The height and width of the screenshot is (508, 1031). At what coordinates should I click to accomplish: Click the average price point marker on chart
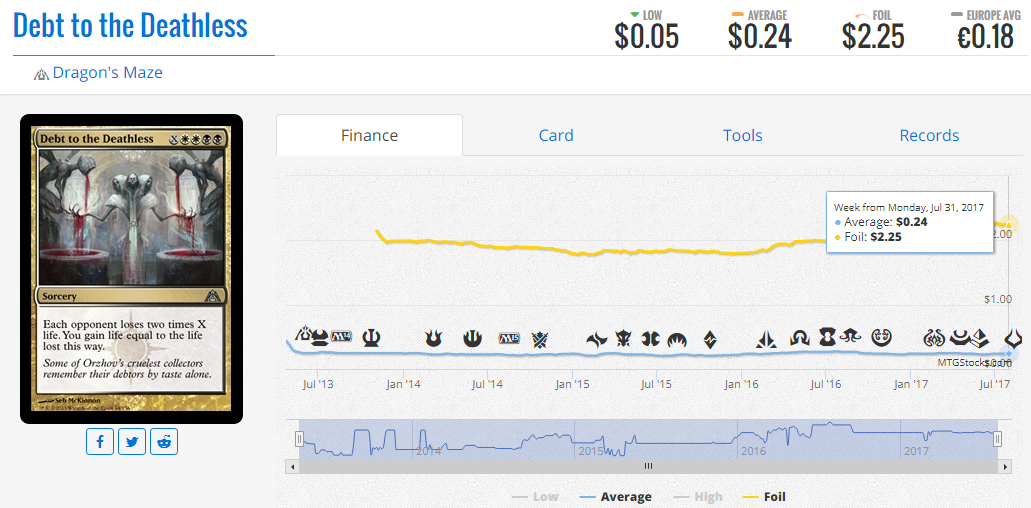pyautogui.click(x=1009, y=354)
